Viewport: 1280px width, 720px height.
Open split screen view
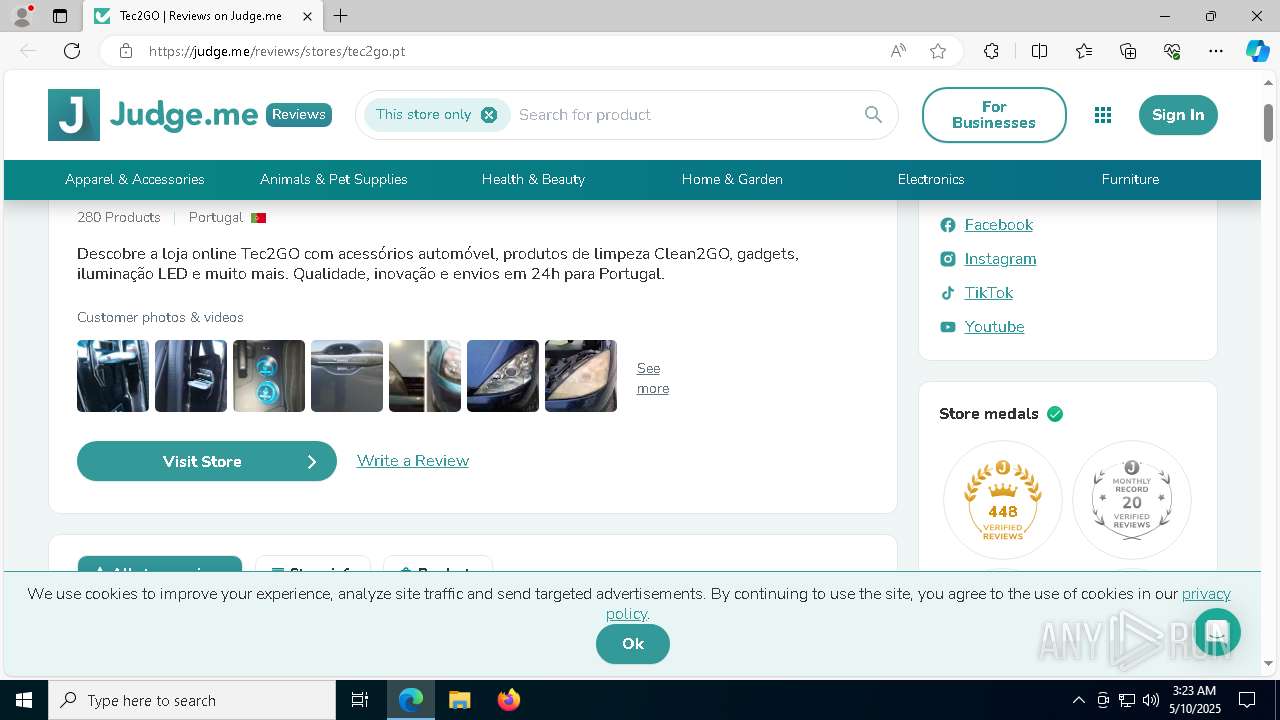[x=1039, y=51]
